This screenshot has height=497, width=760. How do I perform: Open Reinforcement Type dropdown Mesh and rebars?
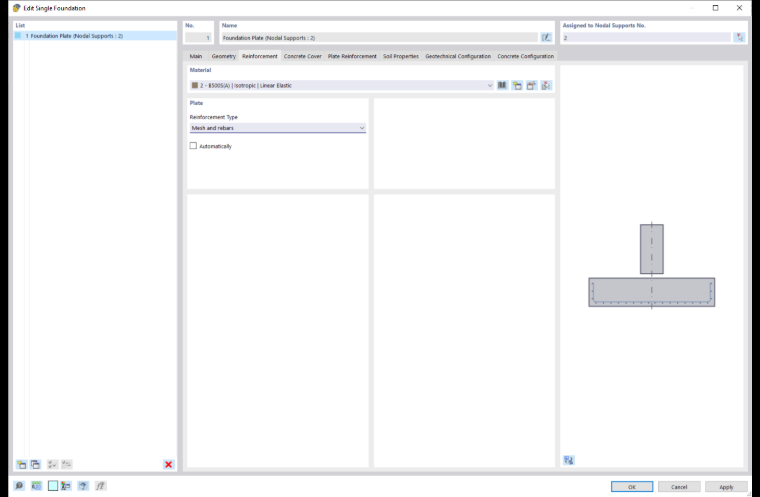(278, 128)
